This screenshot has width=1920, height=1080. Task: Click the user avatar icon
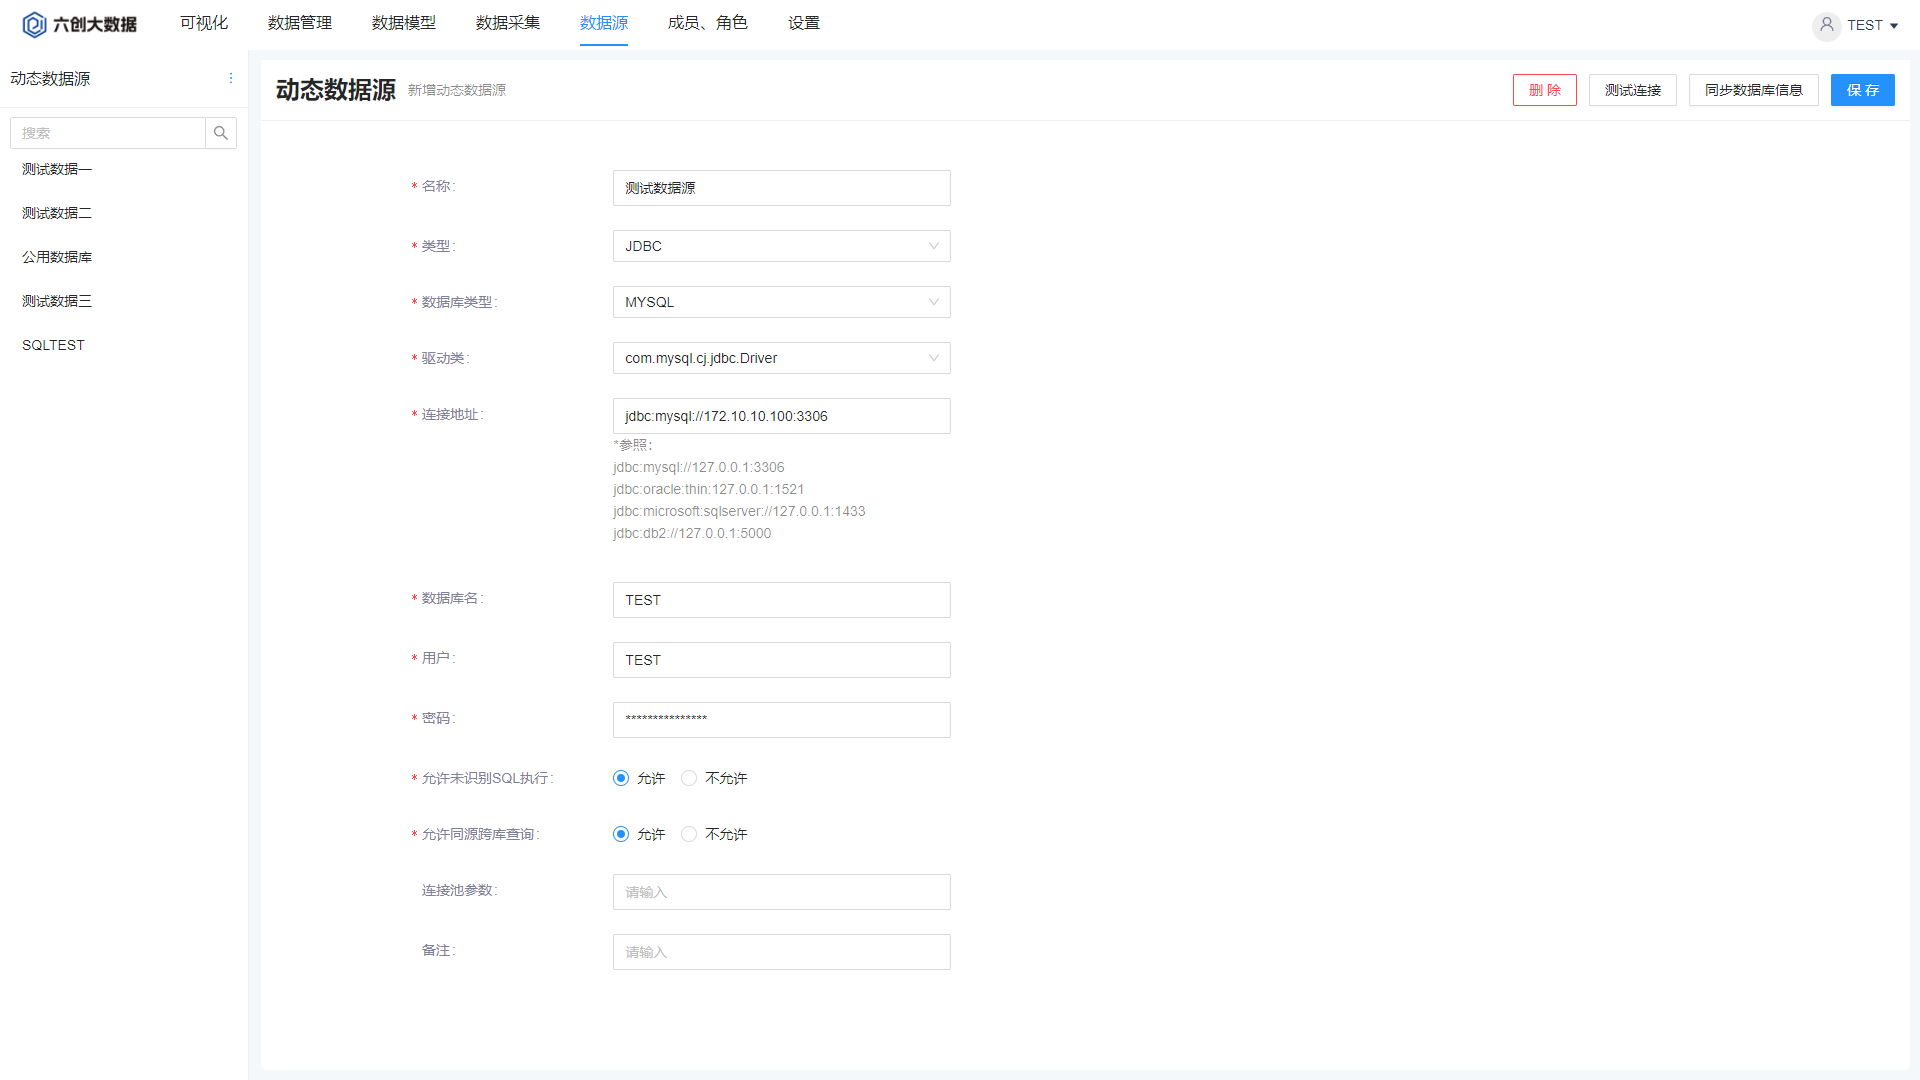point(1826,25)
